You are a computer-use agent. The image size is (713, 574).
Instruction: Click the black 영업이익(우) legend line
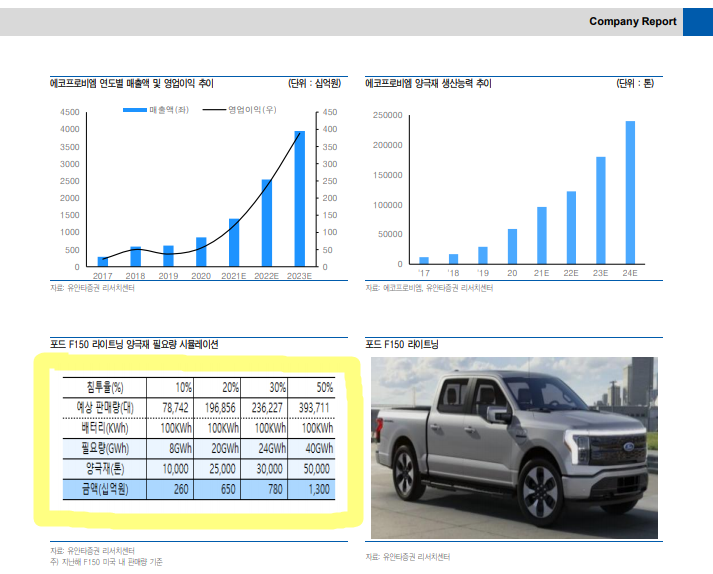click(214, 110)
